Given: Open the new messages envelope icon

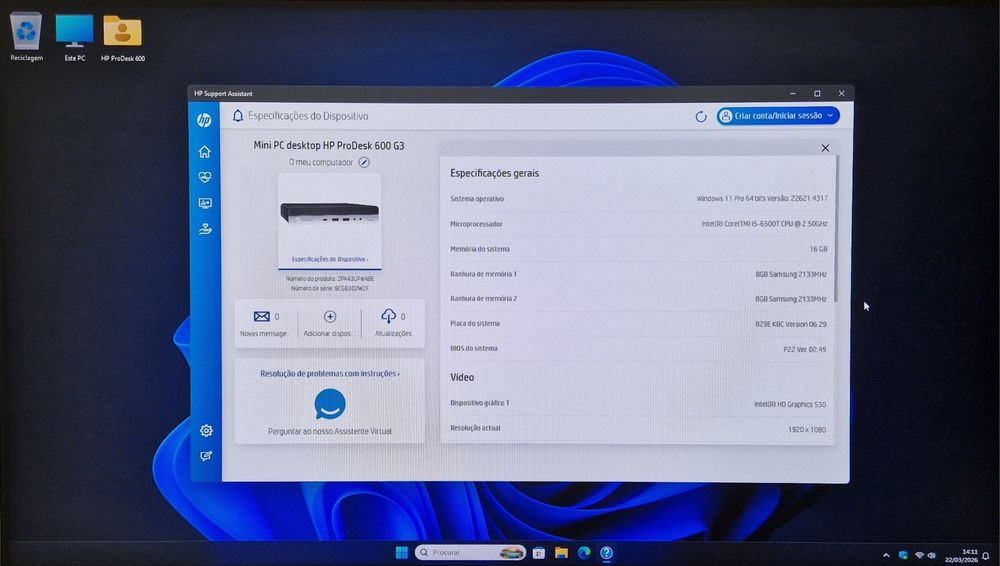Looking at the screenshot, I should click(x=261, y=317).
